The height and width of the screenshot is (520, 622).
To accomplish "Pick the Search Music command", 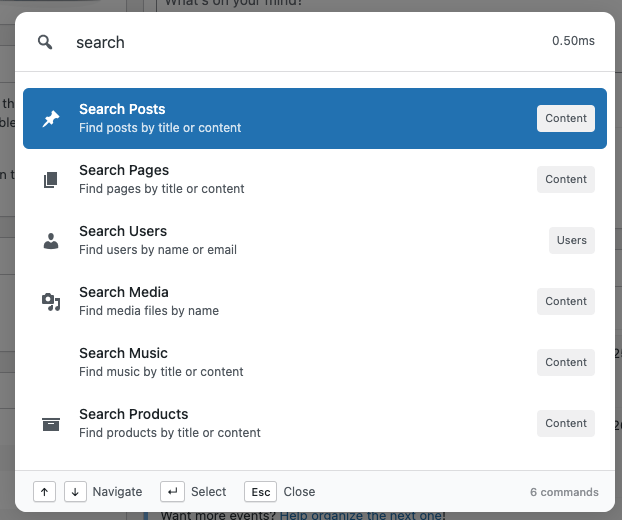I will pos(315,363).
